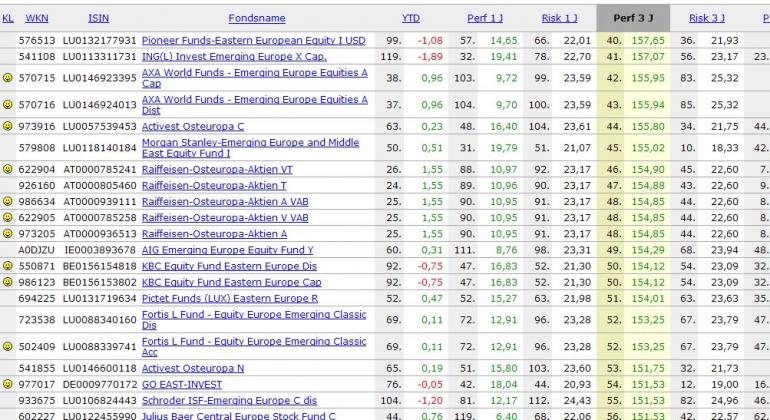The height and width of the screenshot is (420, 770).
Task: Sort by the Perf 1 J header
Action: click(485, 18)
